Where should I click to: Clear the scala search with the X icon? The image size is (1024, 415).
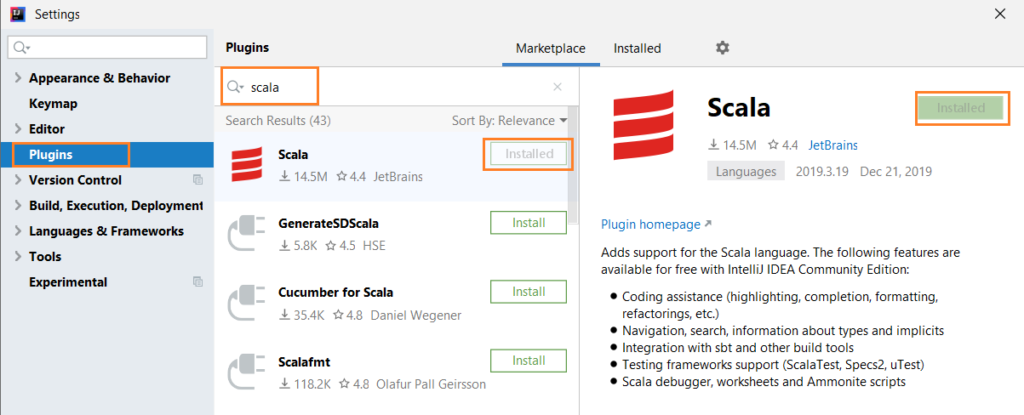557,87
